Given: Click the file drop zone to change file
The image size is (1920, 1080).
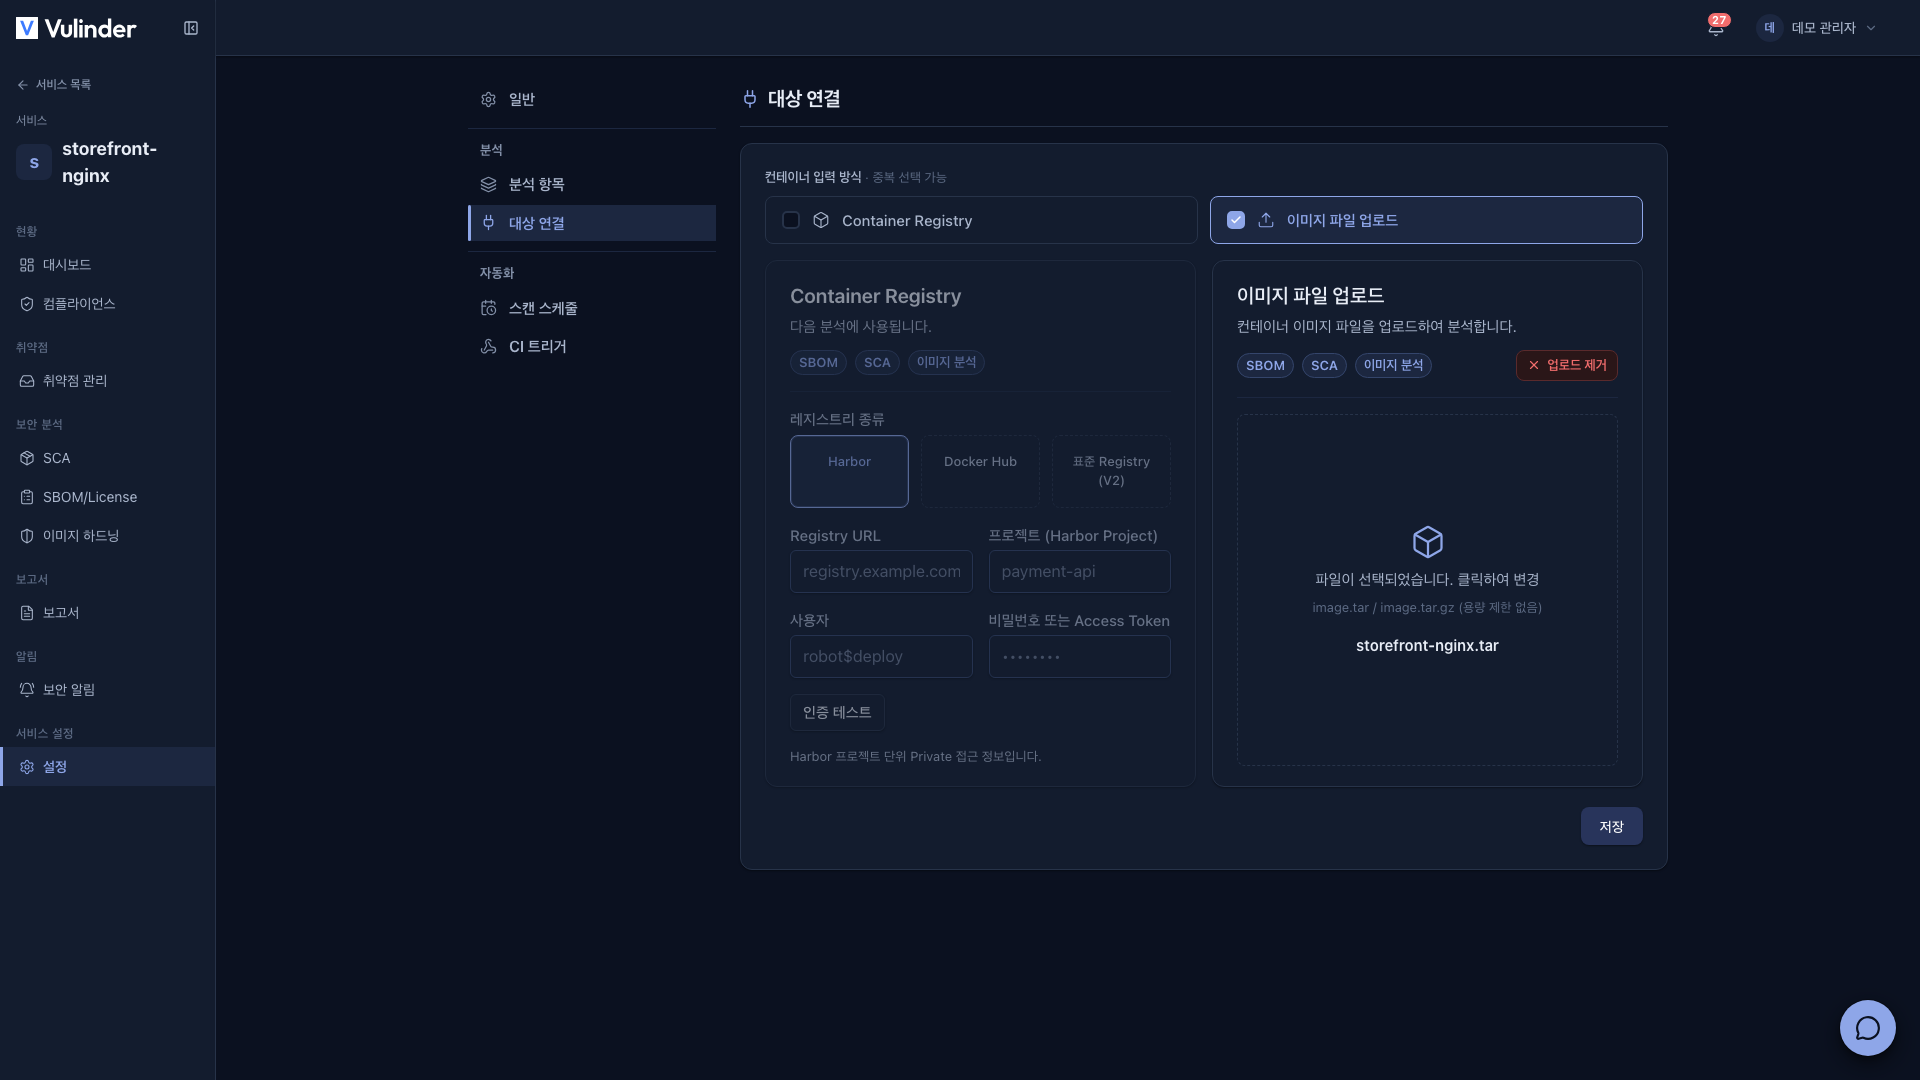Looking at the screenshot, I should (1427, 591).
